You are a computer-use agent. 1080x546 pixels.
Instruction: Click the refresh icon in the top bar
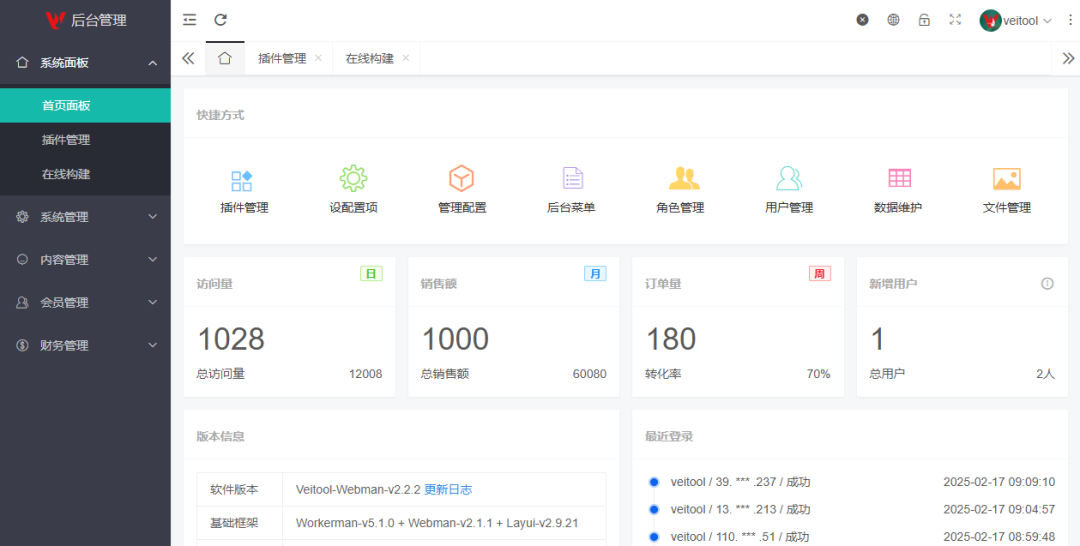220,20
